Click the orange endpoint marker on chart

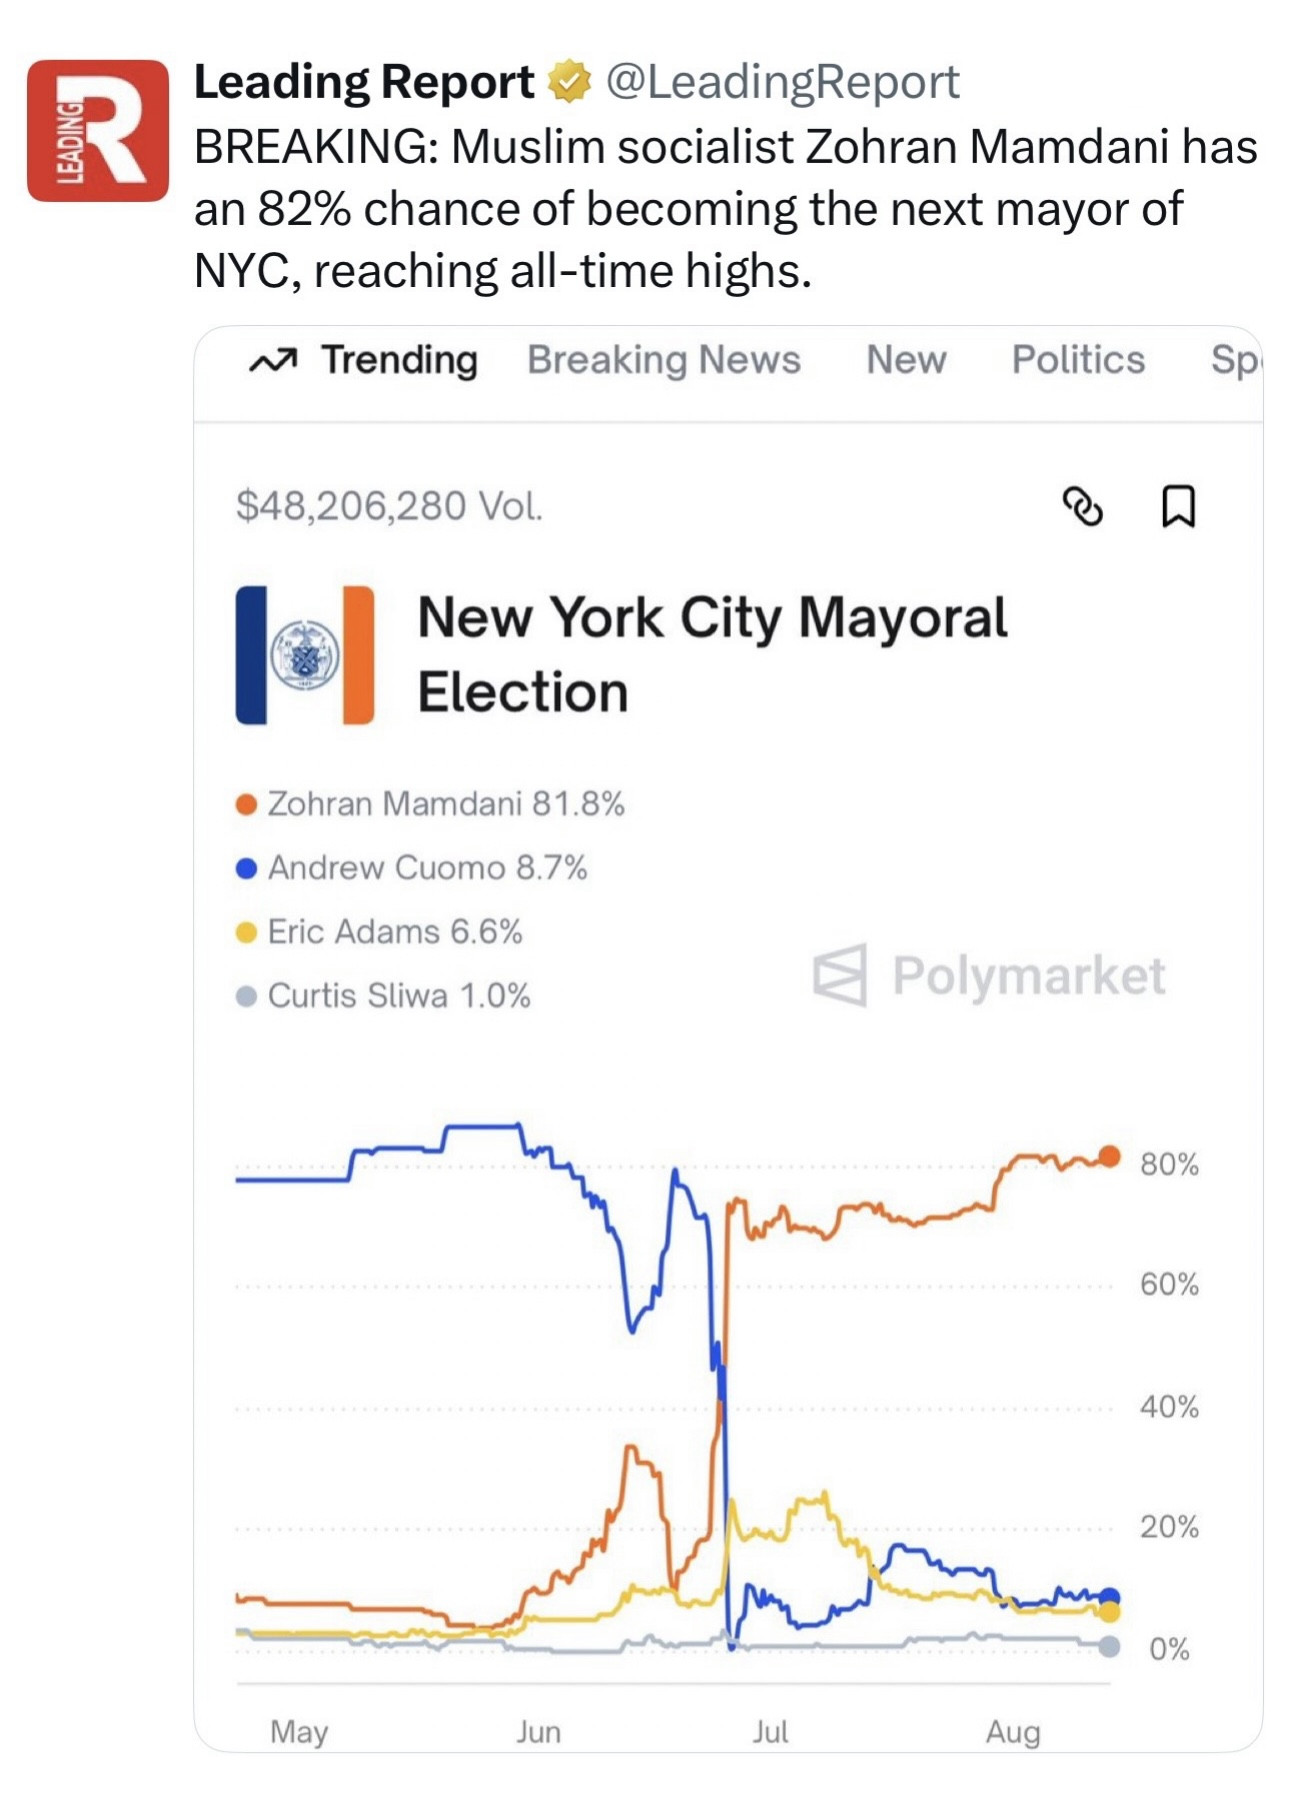click(x=1109, y=1156)
